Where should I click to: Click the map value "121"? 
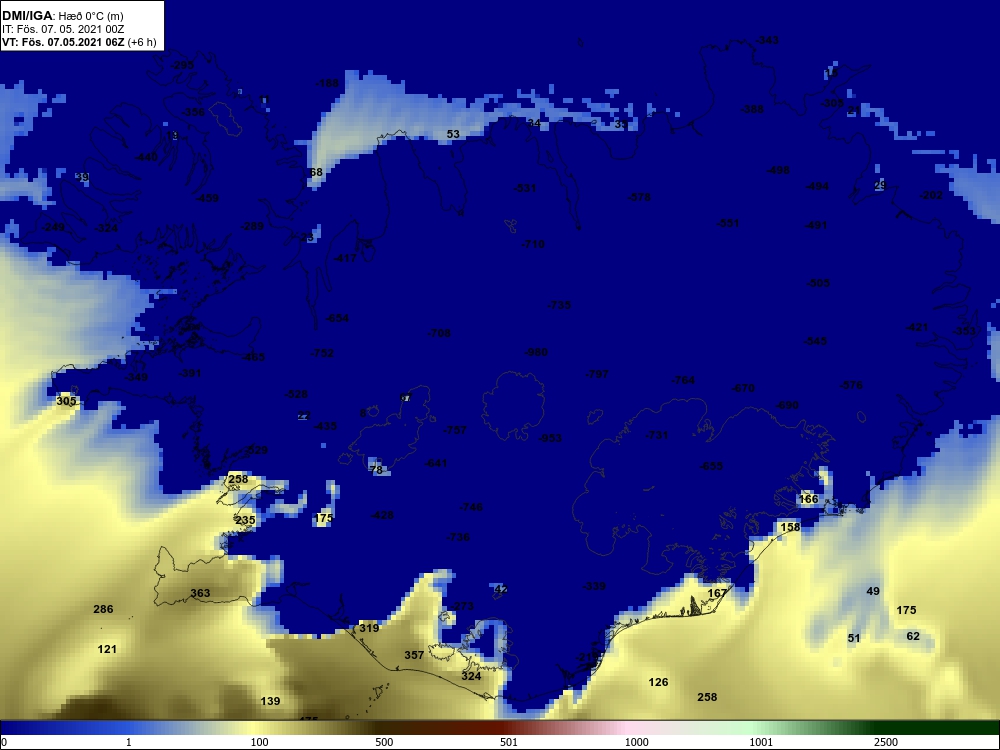[107, 649]
